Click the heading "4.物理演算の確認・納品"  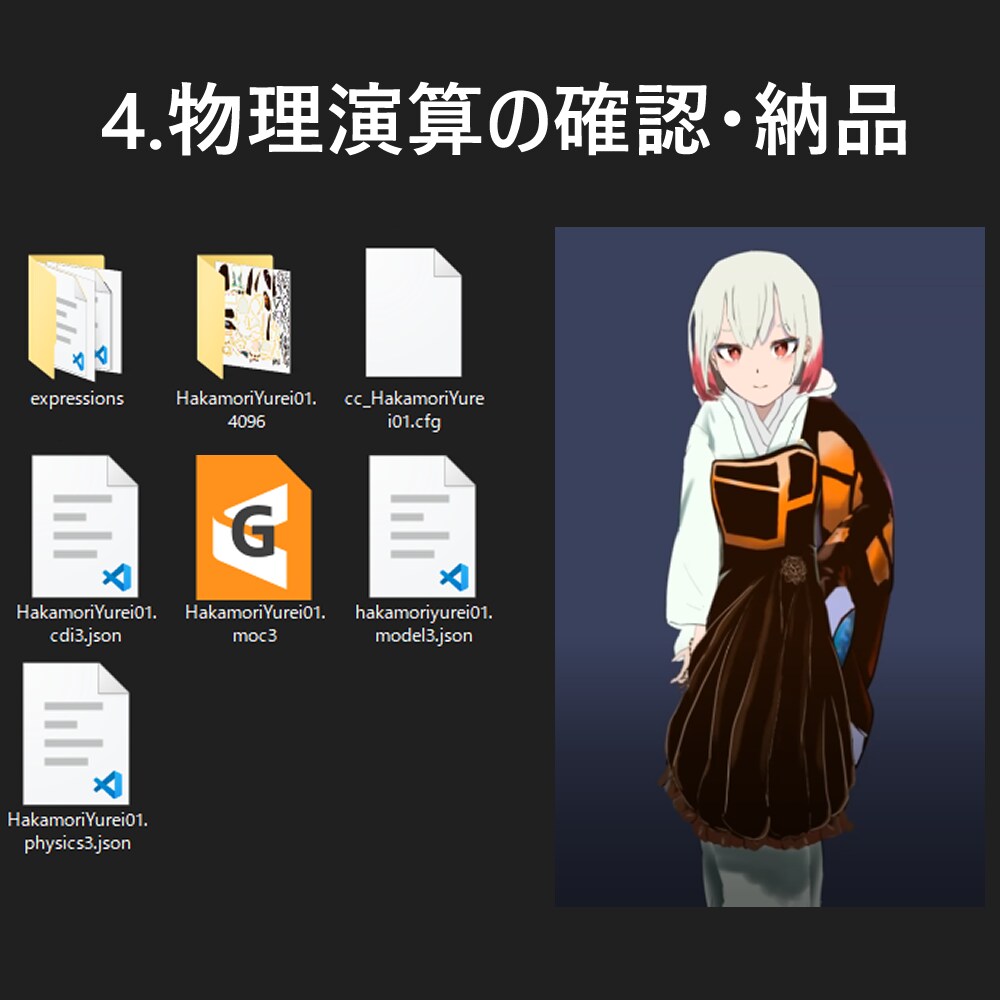(x=504, y=119)
